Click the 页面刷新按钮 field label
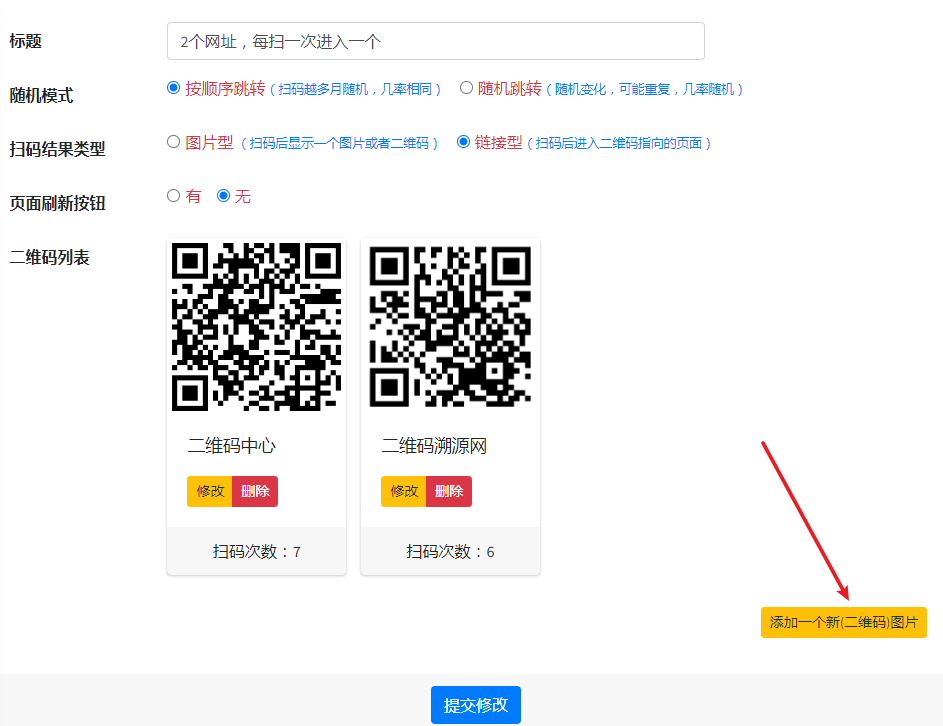This screenshot has height=726, width=943. [x=57, y=203]
